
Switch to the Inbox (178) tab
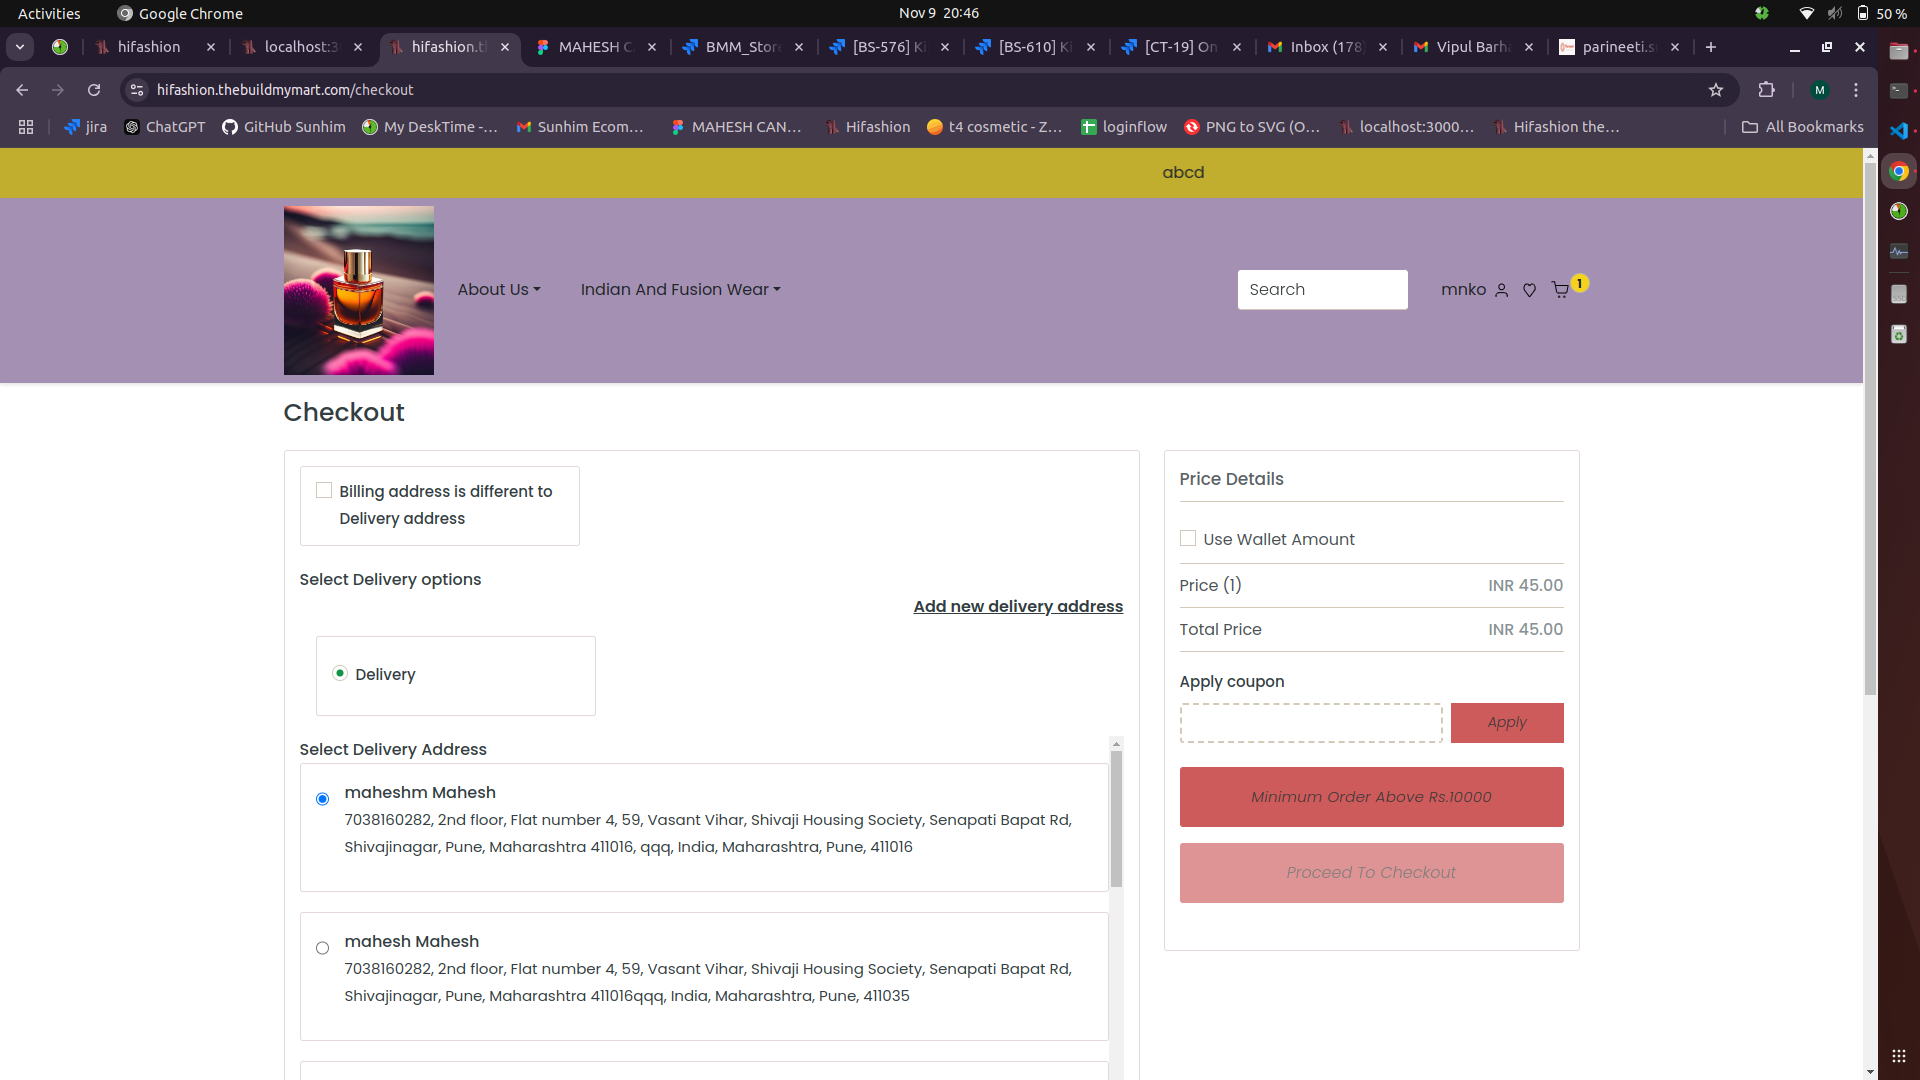(x=1327, y=47)
